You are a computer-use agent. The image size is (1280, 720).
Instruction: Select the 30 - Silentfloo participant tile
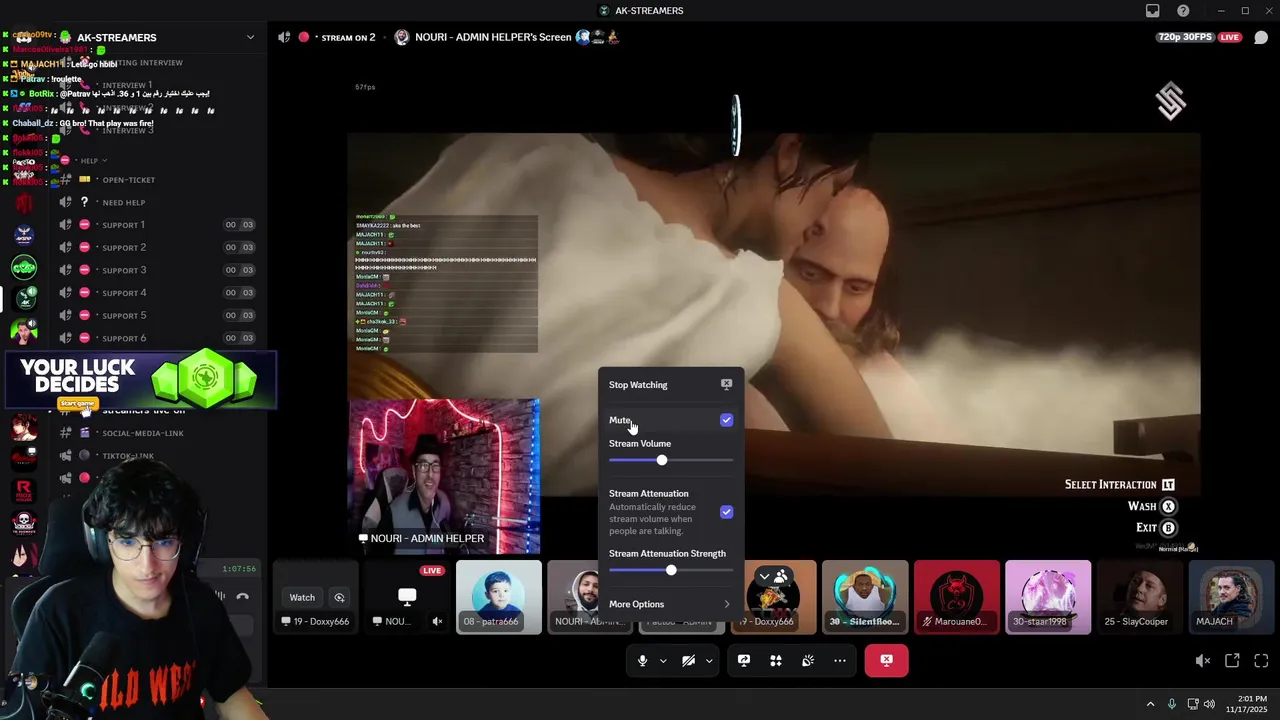coord(865,597)
